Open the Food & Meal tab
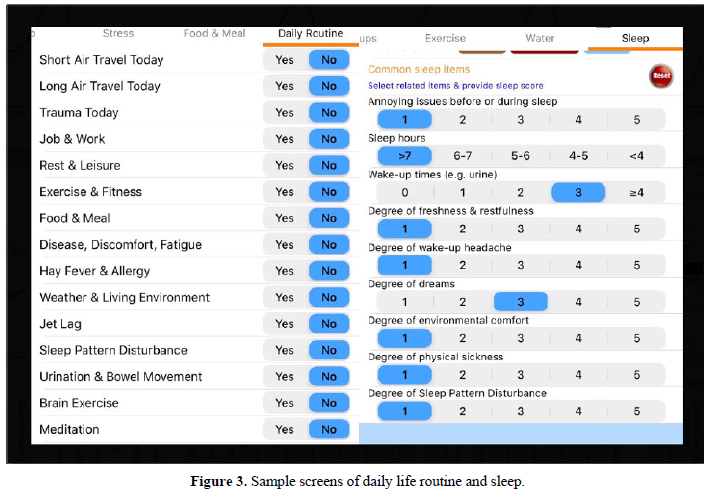Image resolution: width=713 pixels, height=493 pixels. [214, 34]
